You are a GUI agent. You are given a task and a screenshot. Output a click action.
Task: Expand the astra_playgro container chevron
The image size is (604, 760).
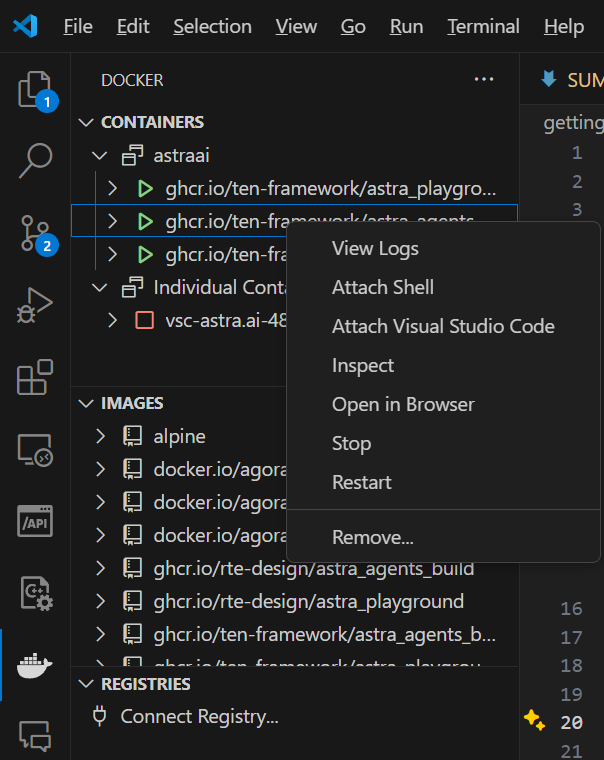[112, 189]
